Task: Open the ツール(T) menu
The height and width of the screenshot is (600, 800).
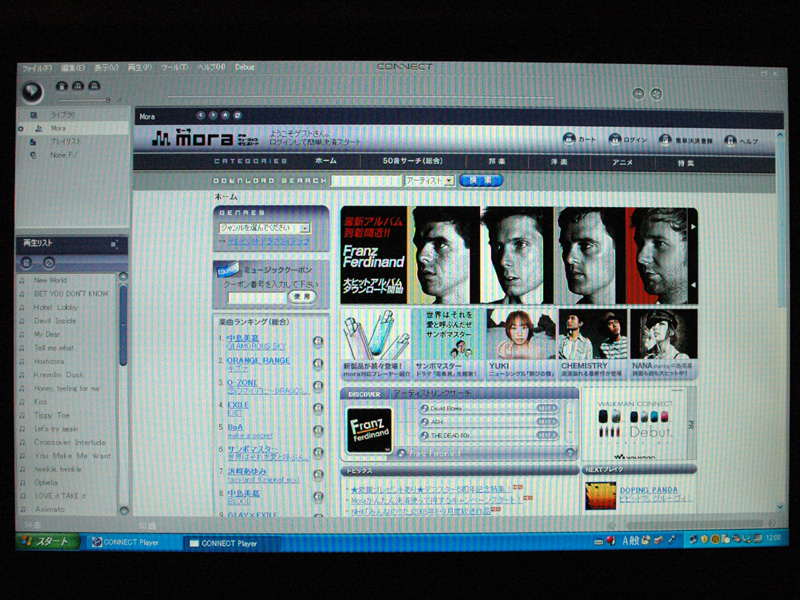Action: coord(174,67)
